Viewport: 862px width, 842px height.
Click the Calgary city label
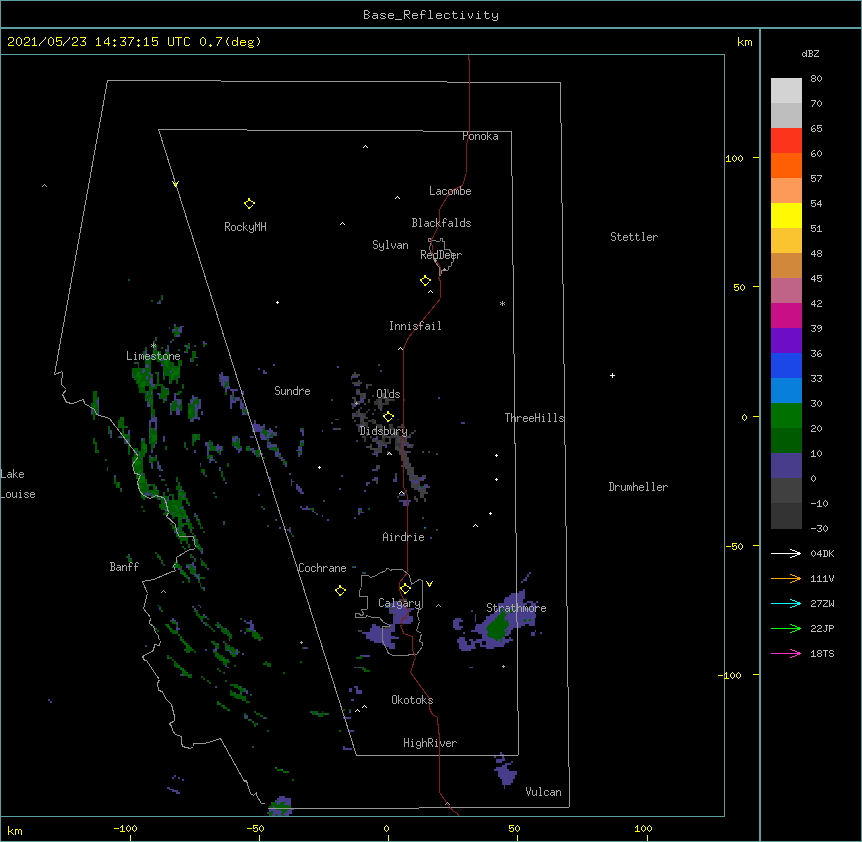(x=400, y=603)
